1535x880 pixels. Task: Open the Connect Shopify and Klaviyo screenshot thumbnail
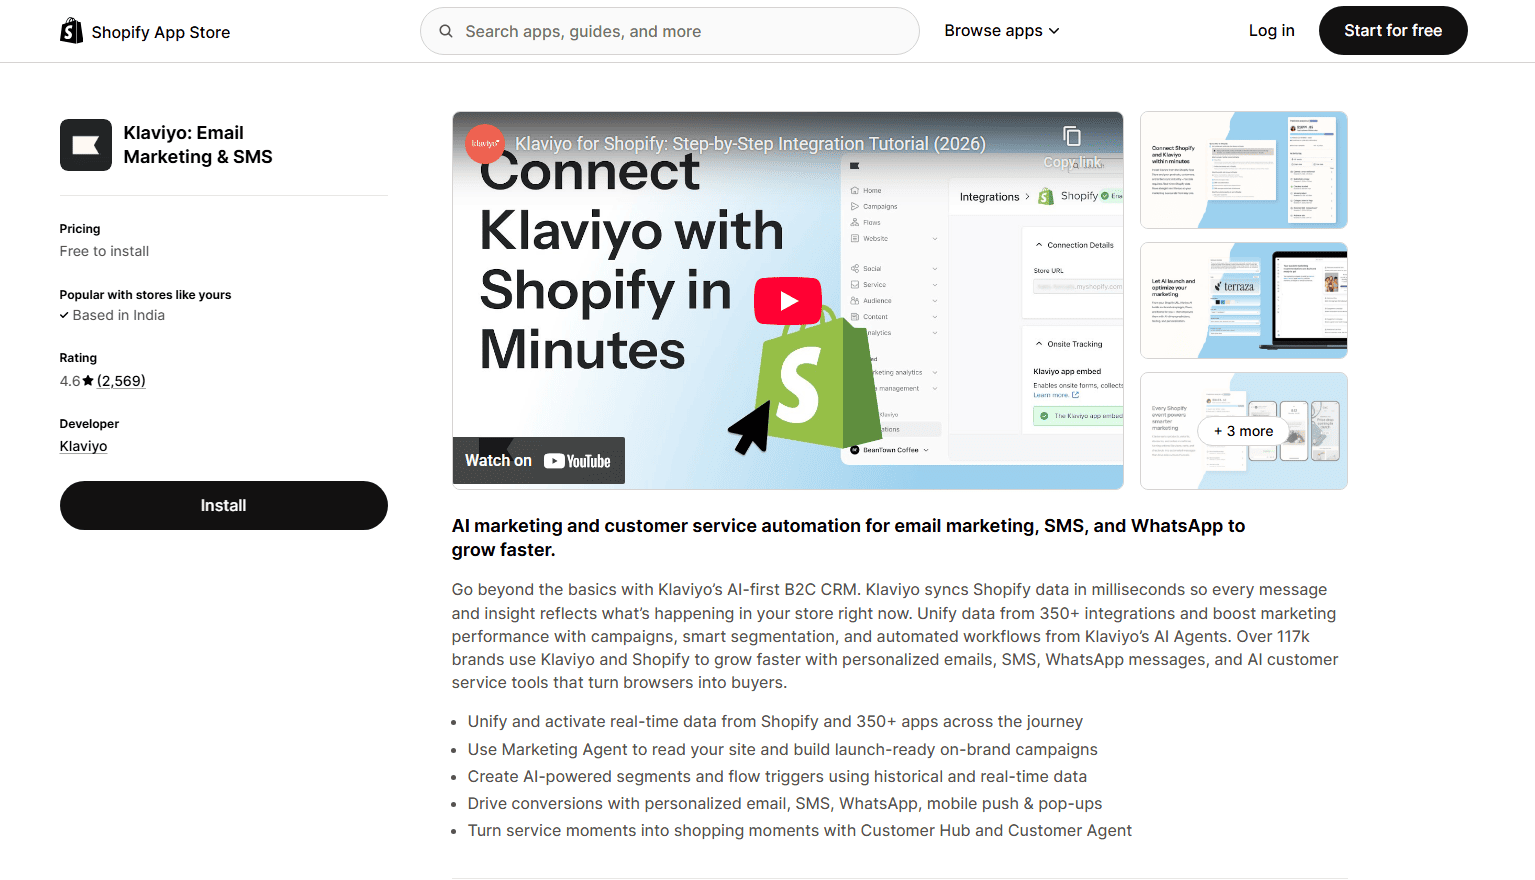click(1244, 170)
